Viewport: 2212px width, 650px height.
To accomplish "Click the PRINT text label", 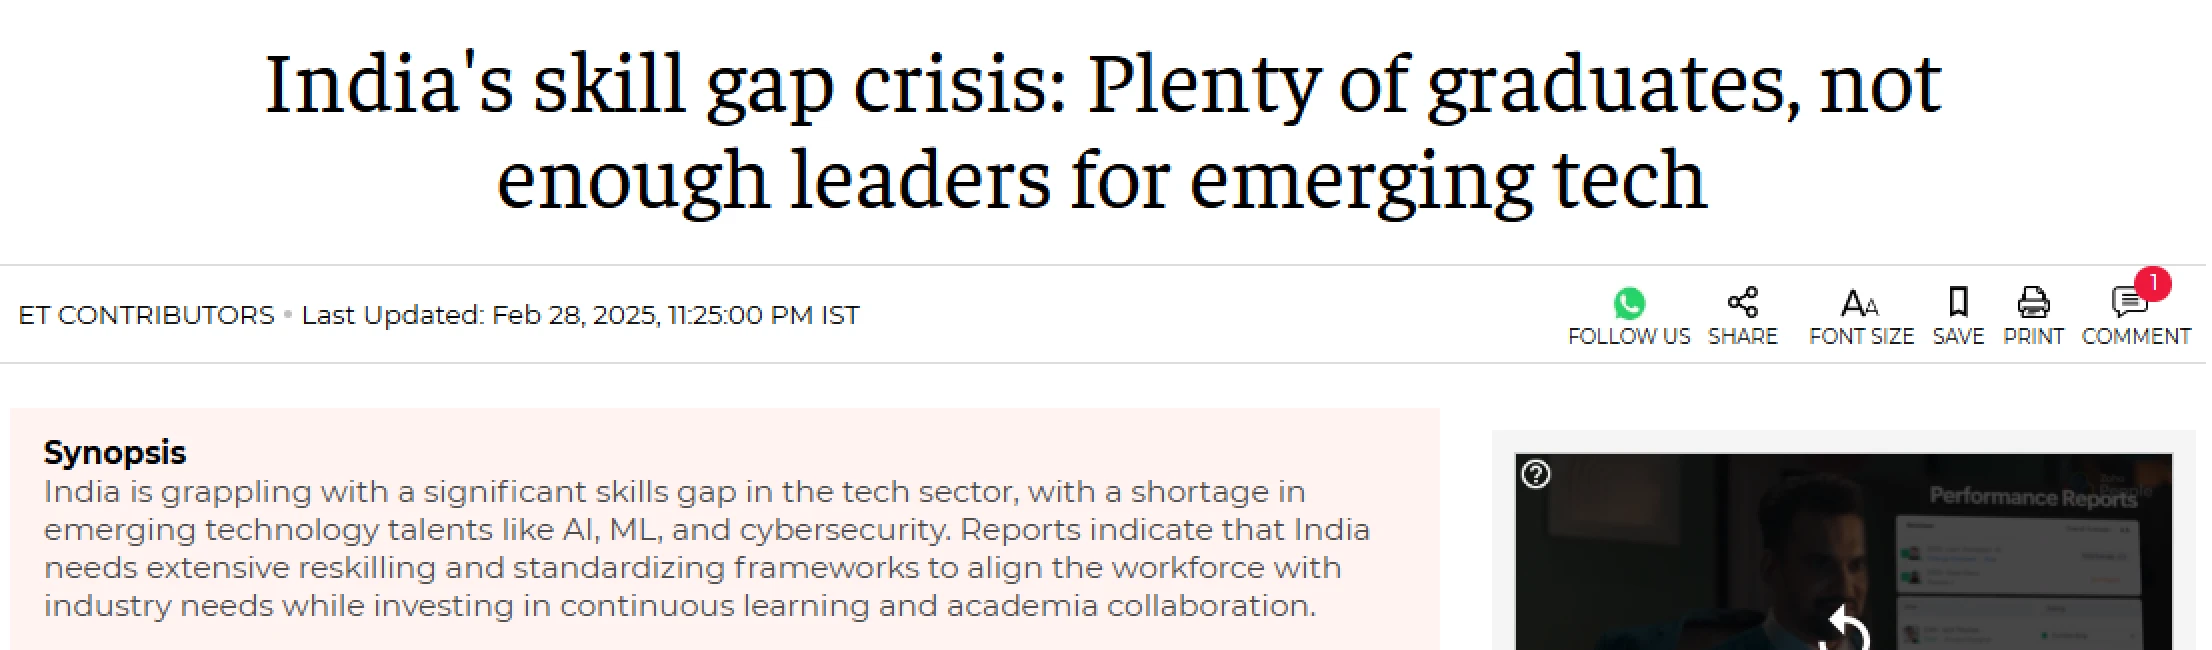I will (x=2033, y=337).
